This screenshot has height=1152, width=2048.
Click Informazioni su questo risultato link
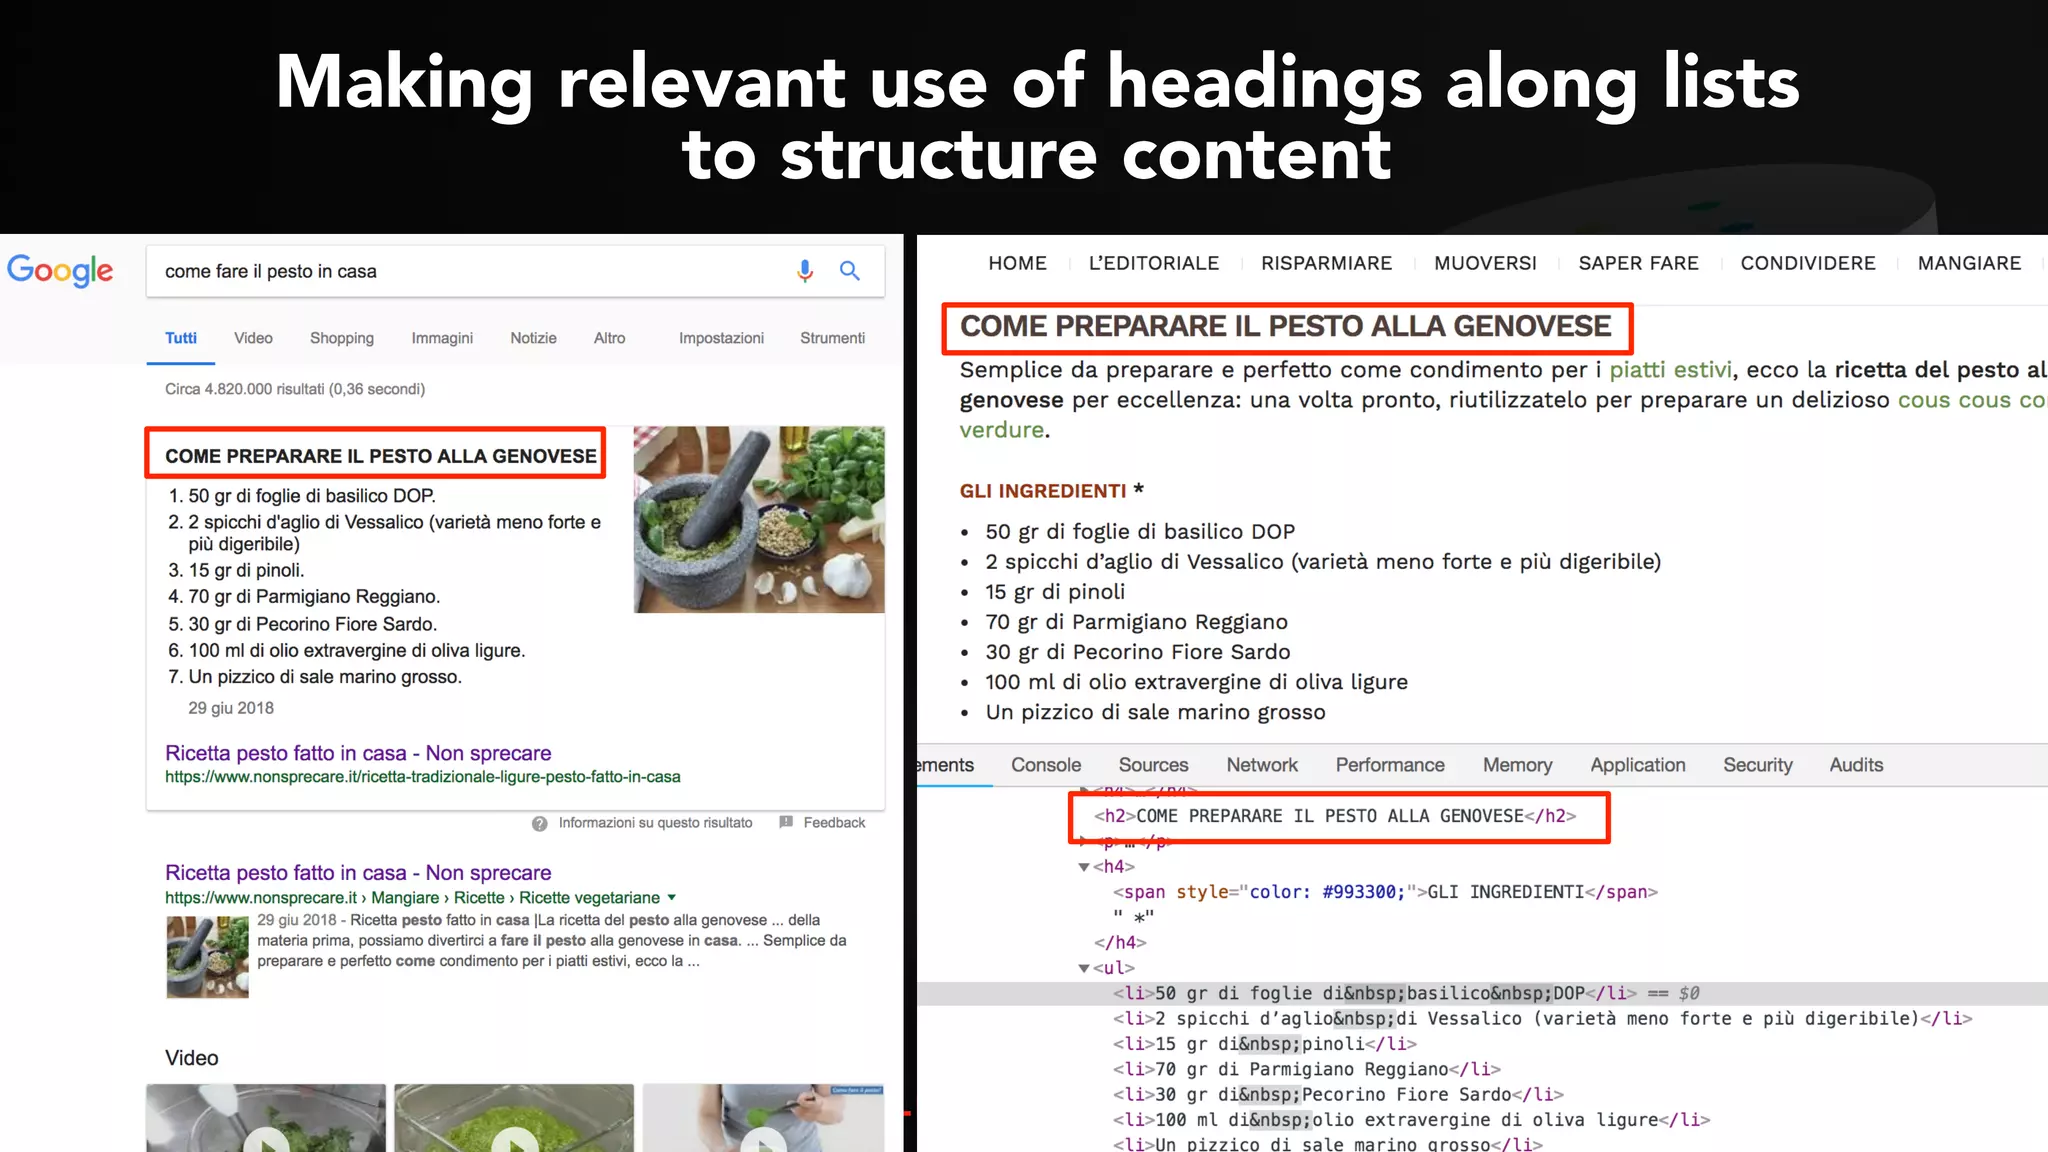pyautogui.click(x=655, y=823)
